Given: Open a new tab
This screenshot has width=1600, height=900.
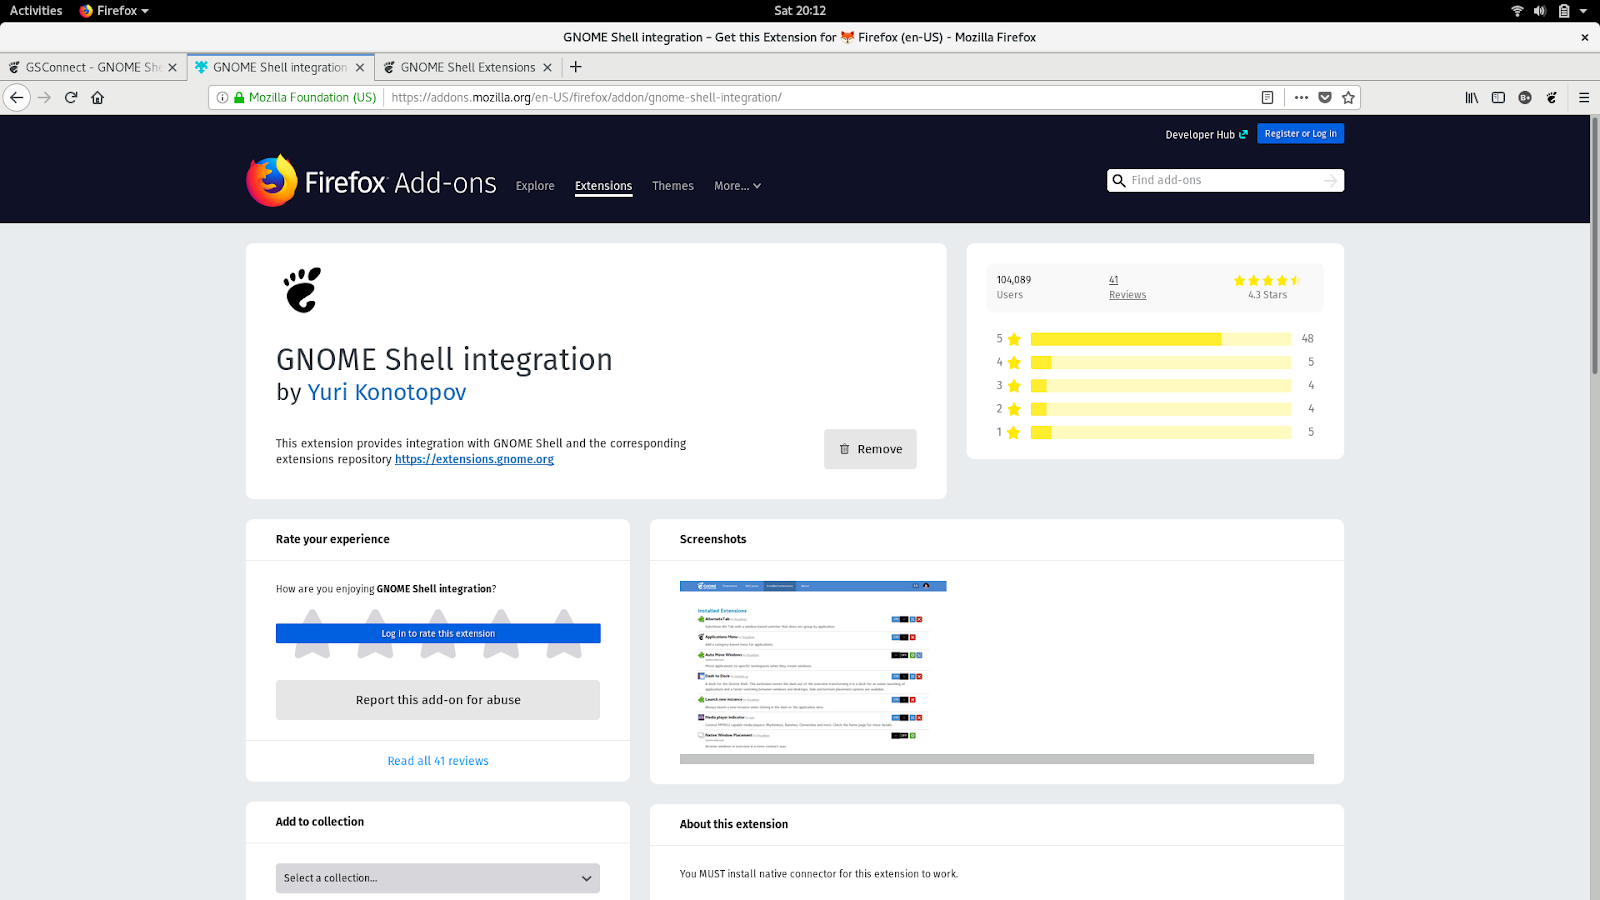Looking at the screenshot, I should tap(575, 67).
